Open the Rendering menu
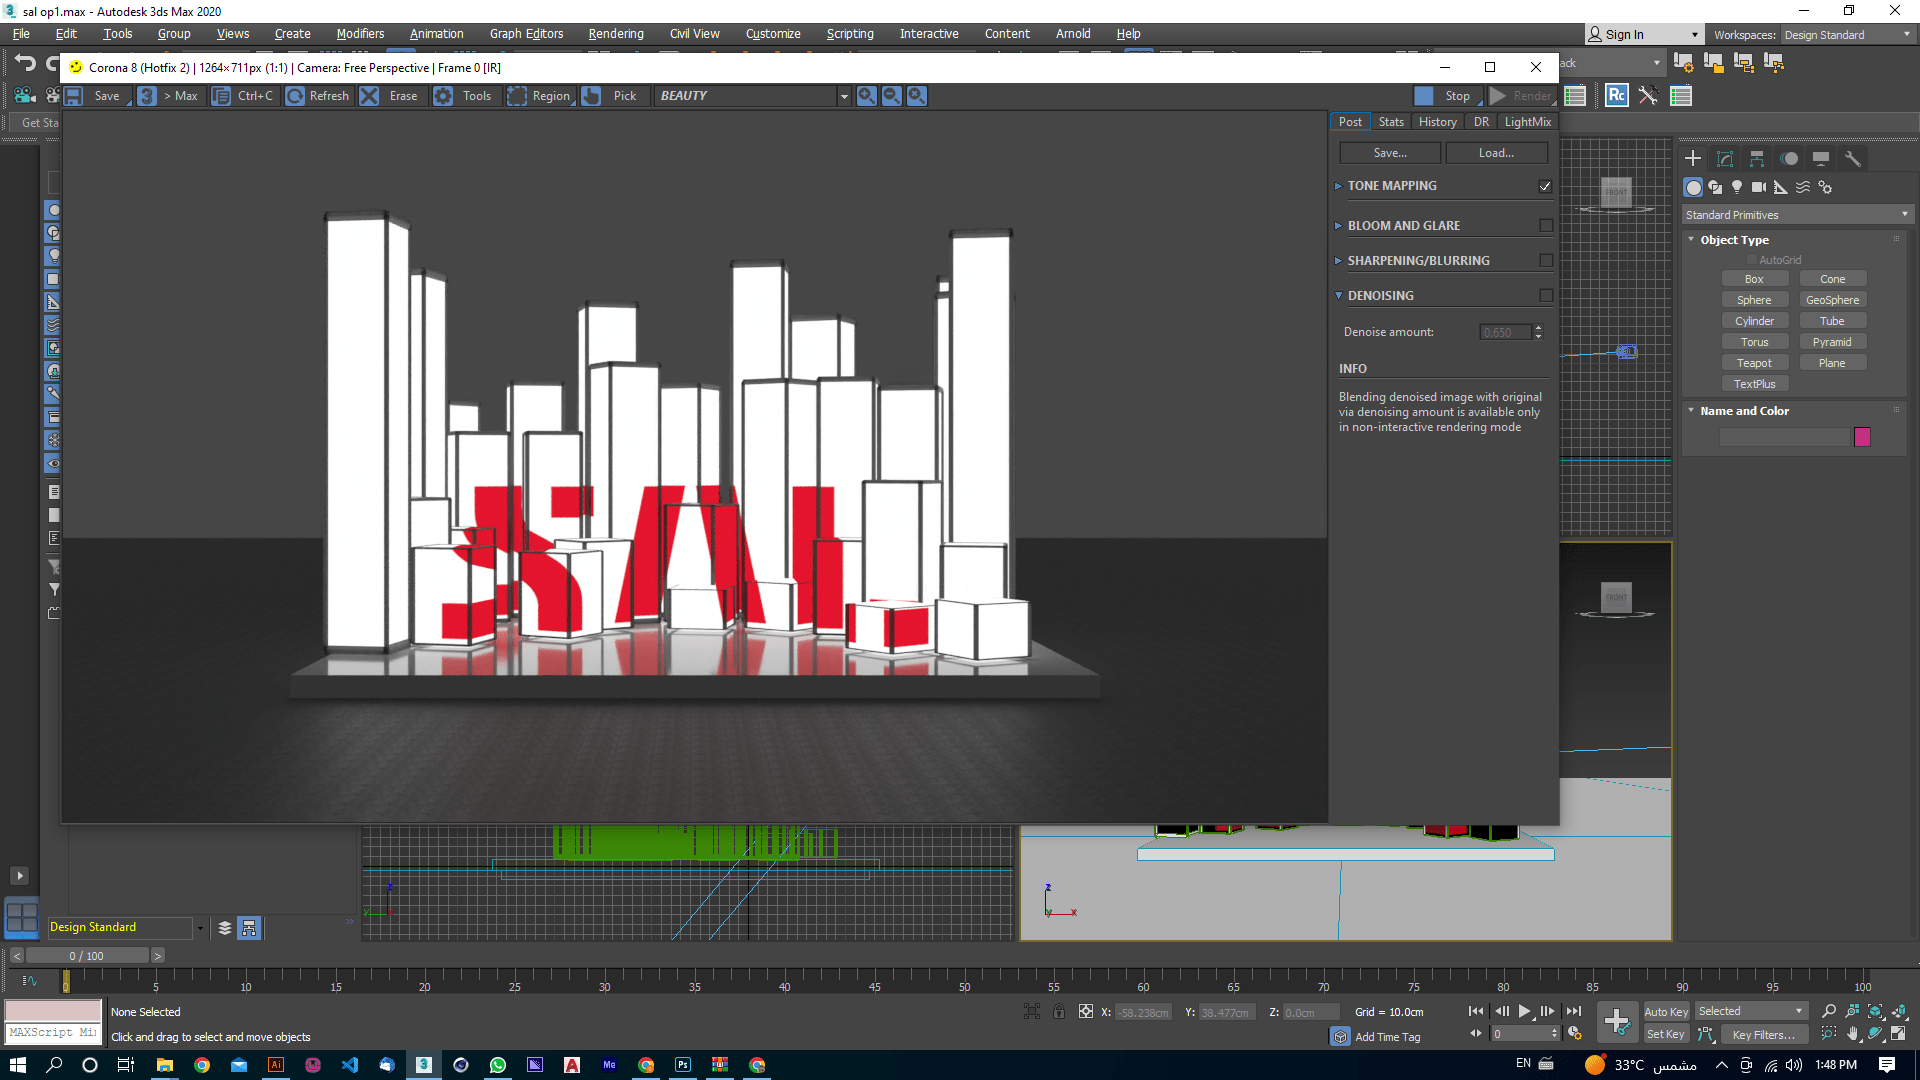The image size is (1920, 1080). (x=615, y=34)
